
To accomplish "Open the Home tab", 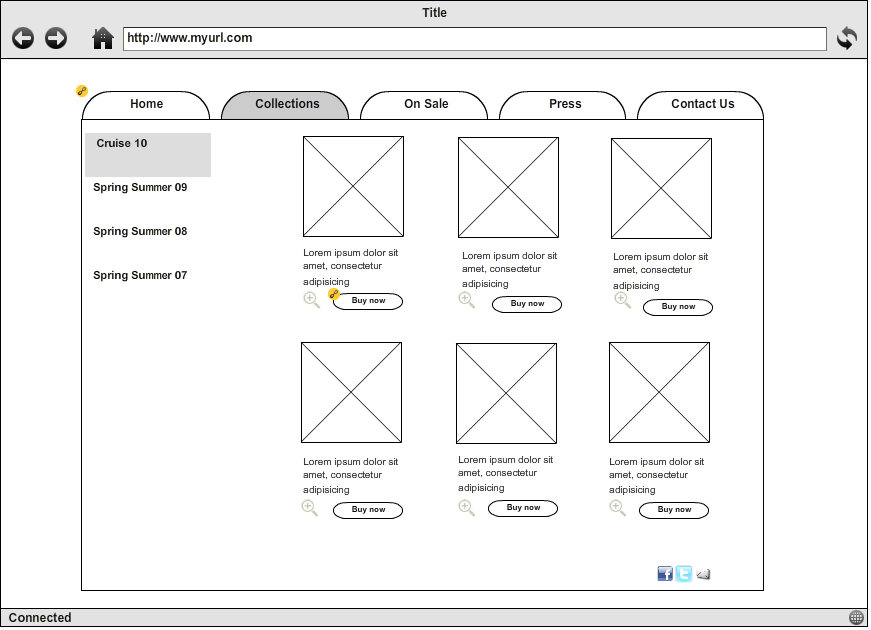I will coord(146,105).
